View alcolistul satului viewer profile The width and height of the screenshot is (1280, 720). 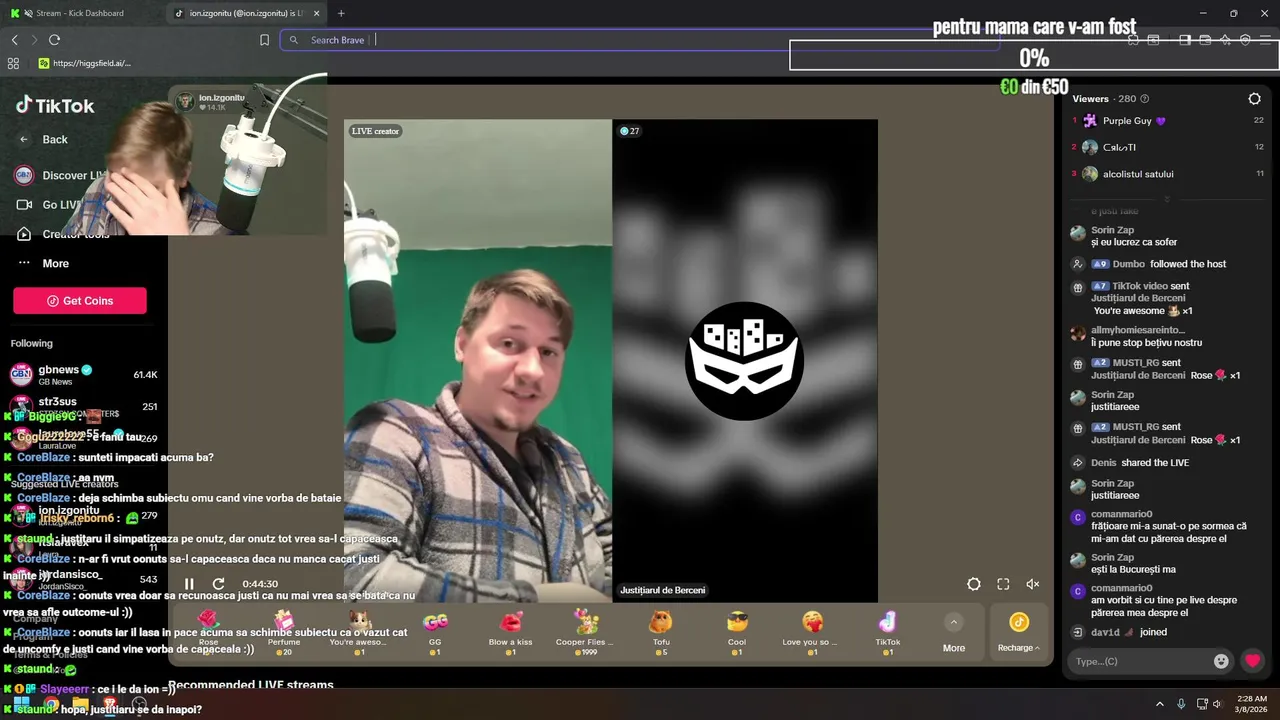point(1167,174)
